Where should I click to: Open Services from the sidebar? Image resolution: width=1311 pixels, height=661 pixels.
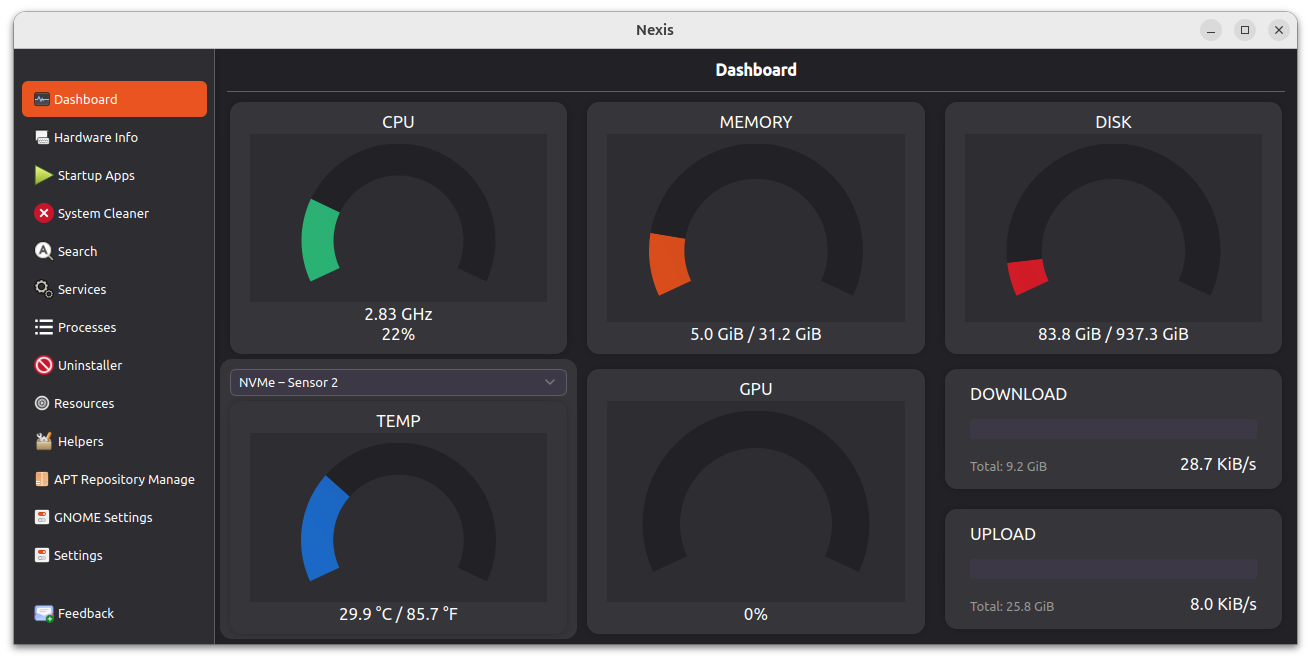[x=114, y=289]
